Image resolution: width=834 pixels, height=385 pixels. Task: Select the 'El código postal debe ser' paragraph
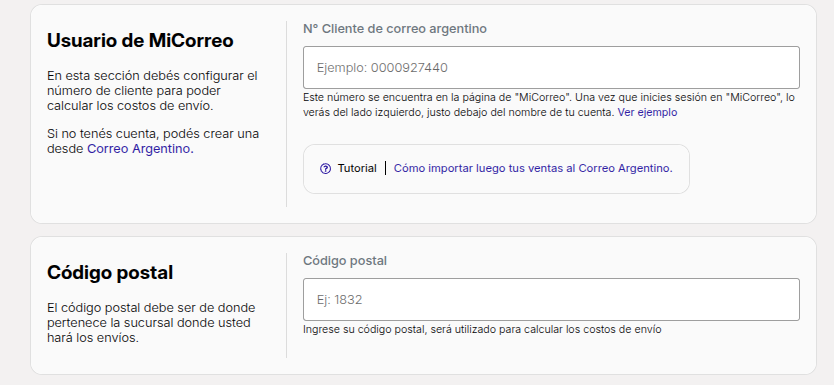click(151, 323)
